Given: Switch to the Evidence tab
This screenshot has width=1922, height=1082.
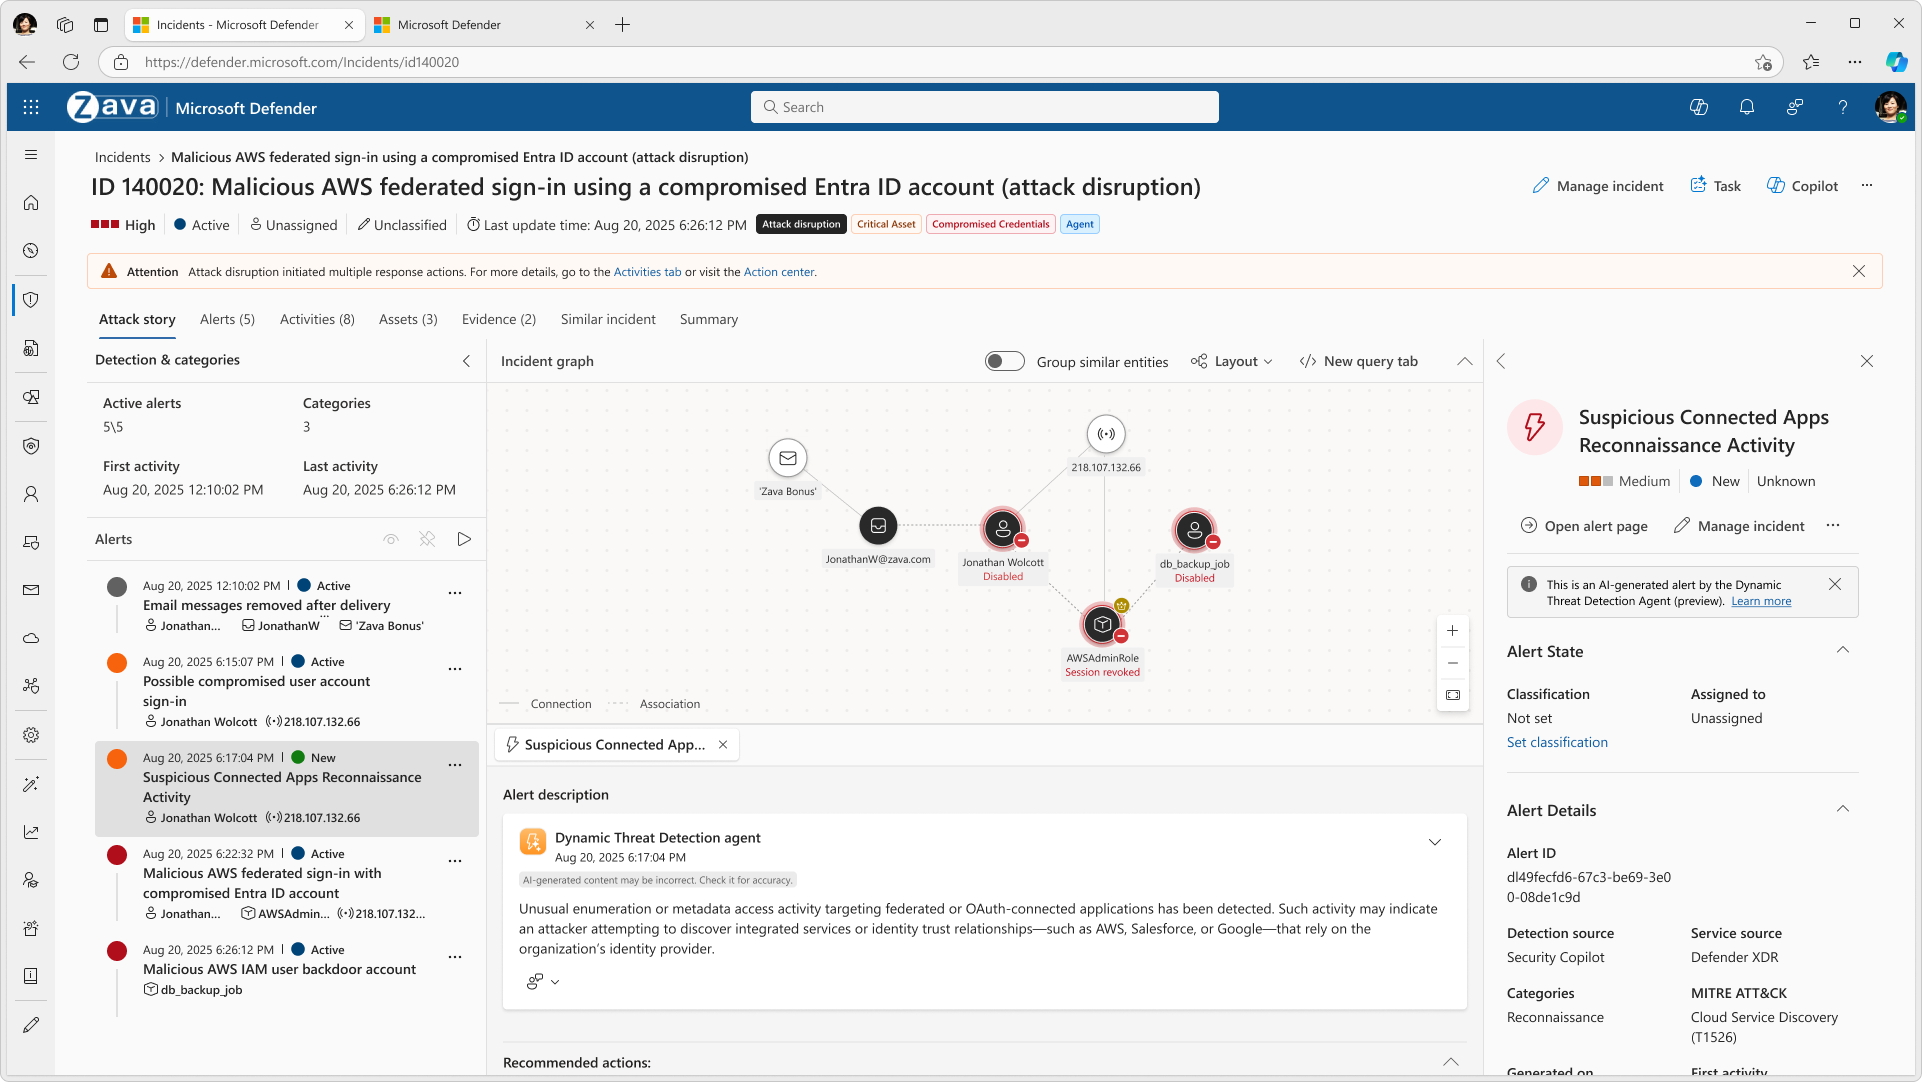Looking at the screenshot, I should (498, 319).
